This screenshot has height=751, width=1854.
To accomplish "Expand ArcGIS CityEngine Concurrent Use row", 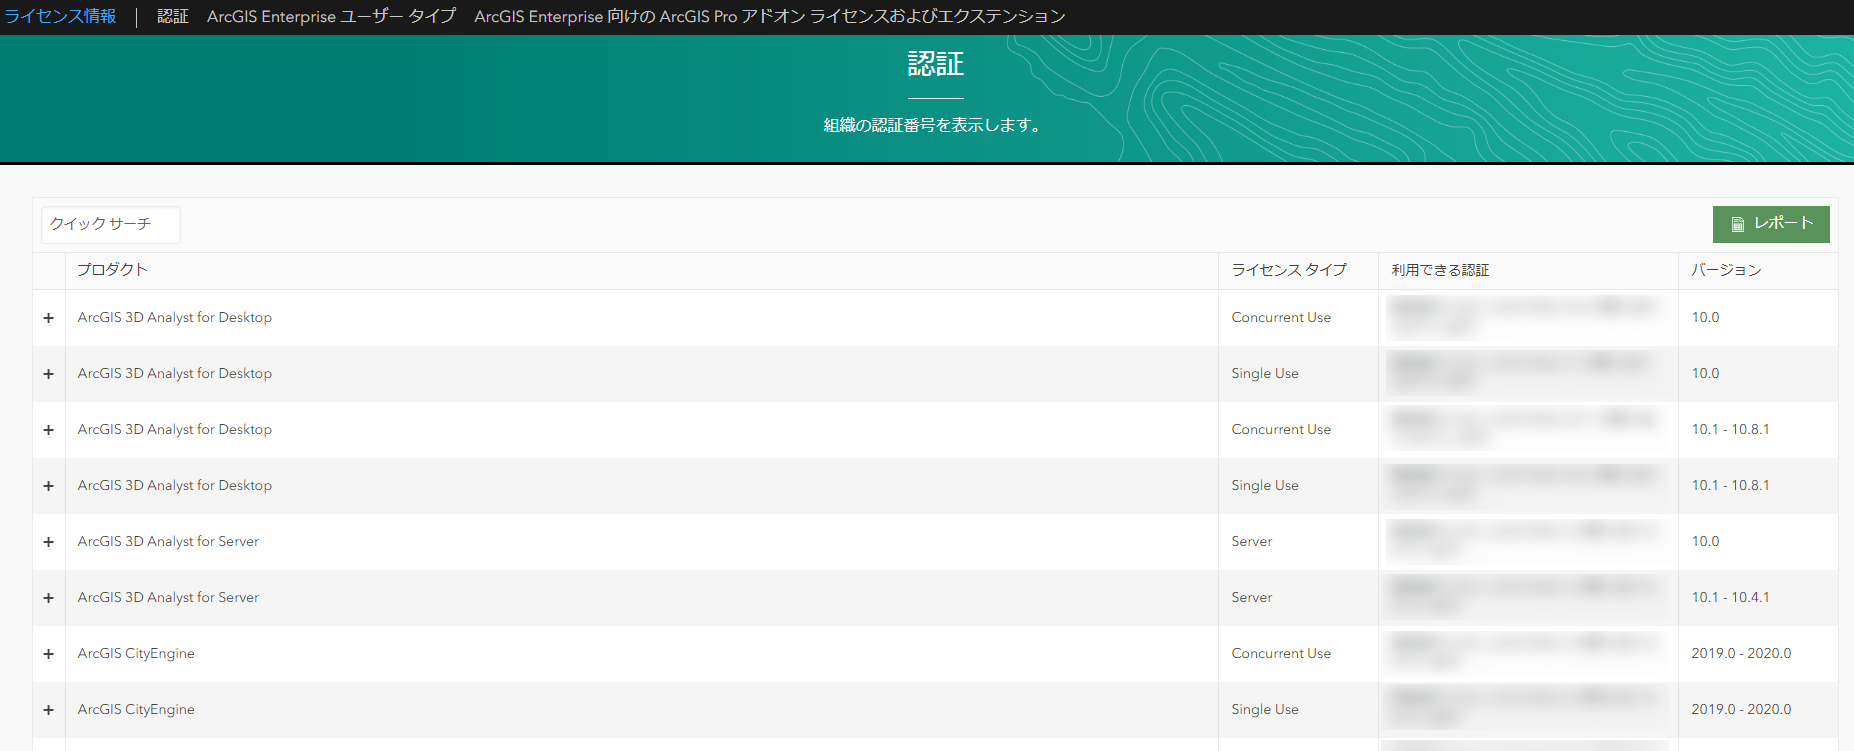I will (x=48, y=653).
